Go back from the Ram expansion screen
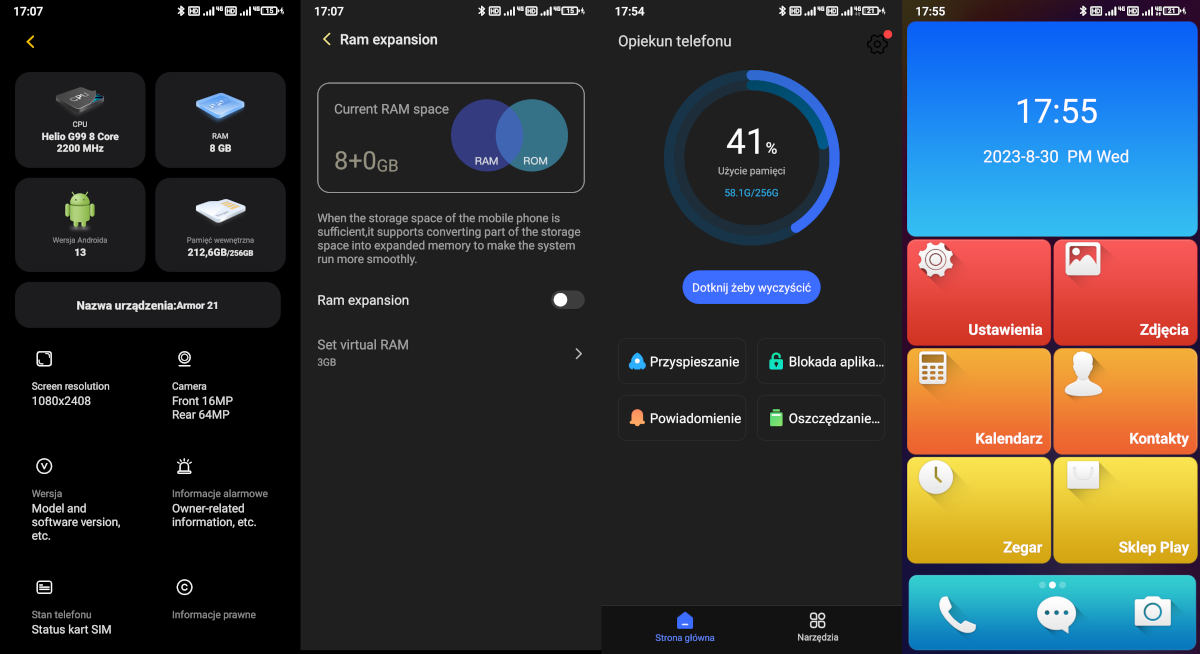1200x654 pixels. pos(326,40)
